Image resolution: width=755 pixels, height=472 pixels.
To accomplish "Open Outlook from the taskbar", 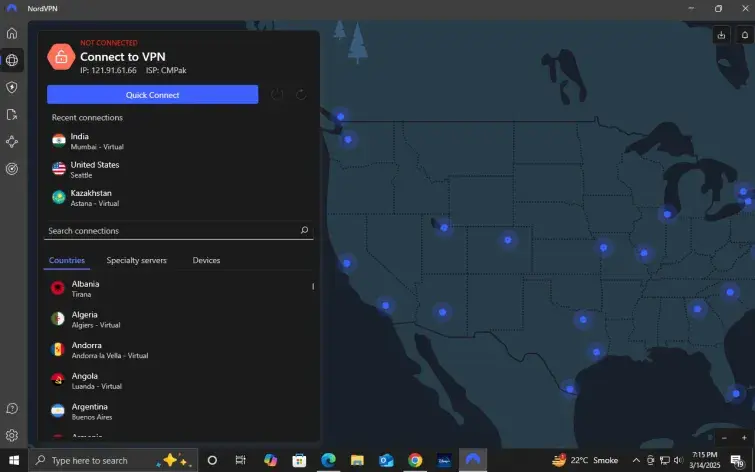I will tap(386, 460).
